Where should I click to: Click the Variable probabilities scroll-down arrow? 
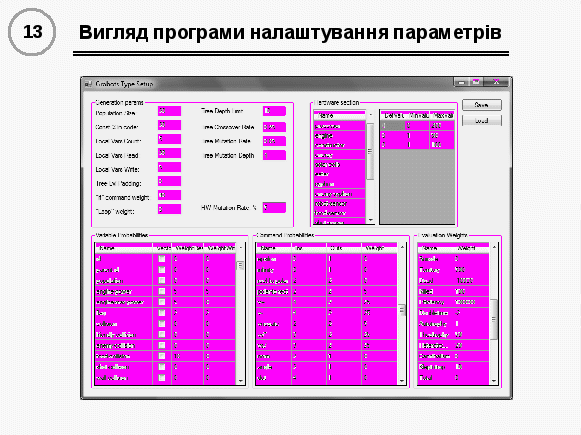(240, 381)
